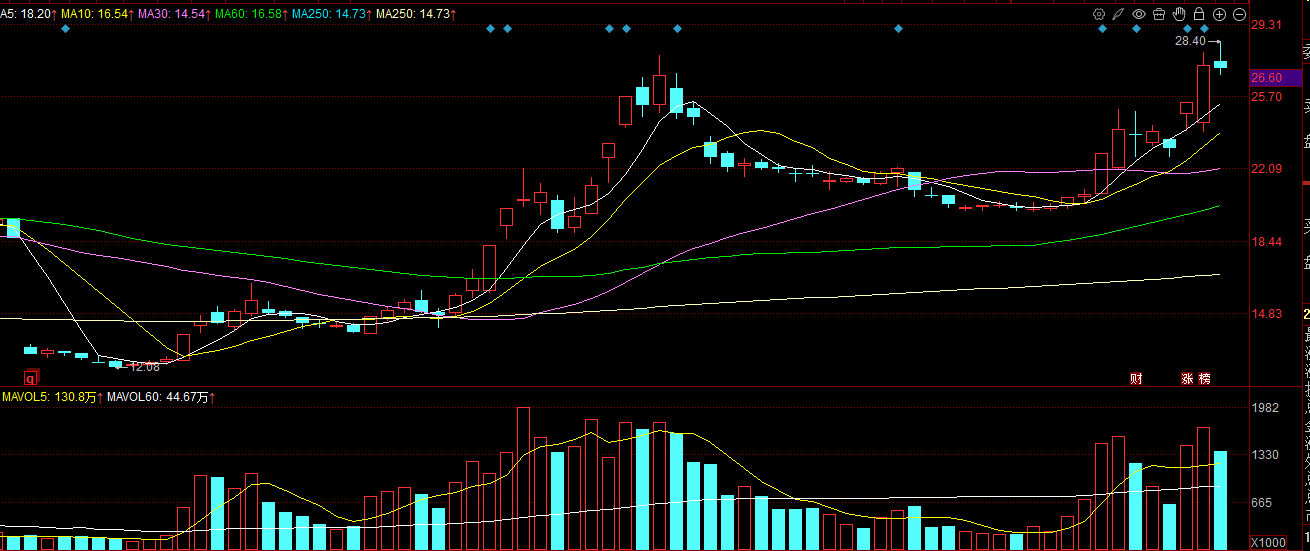The height and width of the screenshot is (551, 1310).
Task: Toggle the eye visibility icon
Action: pos(1138,14)
